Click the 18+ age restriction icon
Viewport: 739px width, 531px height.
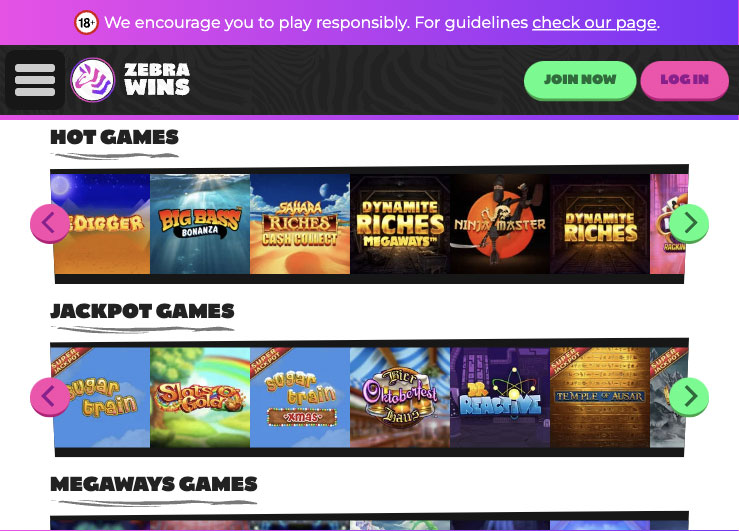point(86,23)
